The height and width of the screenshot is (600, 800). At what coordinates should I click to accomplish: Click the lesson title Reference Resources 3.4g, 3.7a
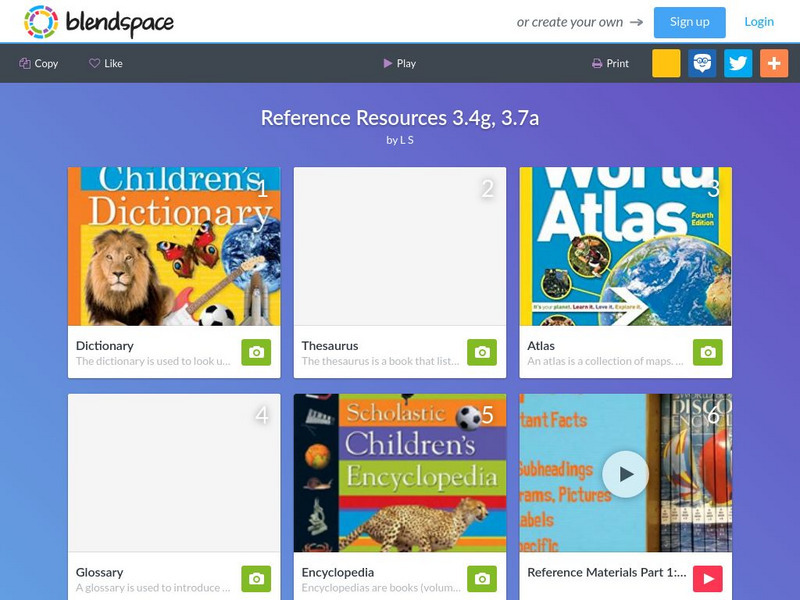(x=399, y=118)
